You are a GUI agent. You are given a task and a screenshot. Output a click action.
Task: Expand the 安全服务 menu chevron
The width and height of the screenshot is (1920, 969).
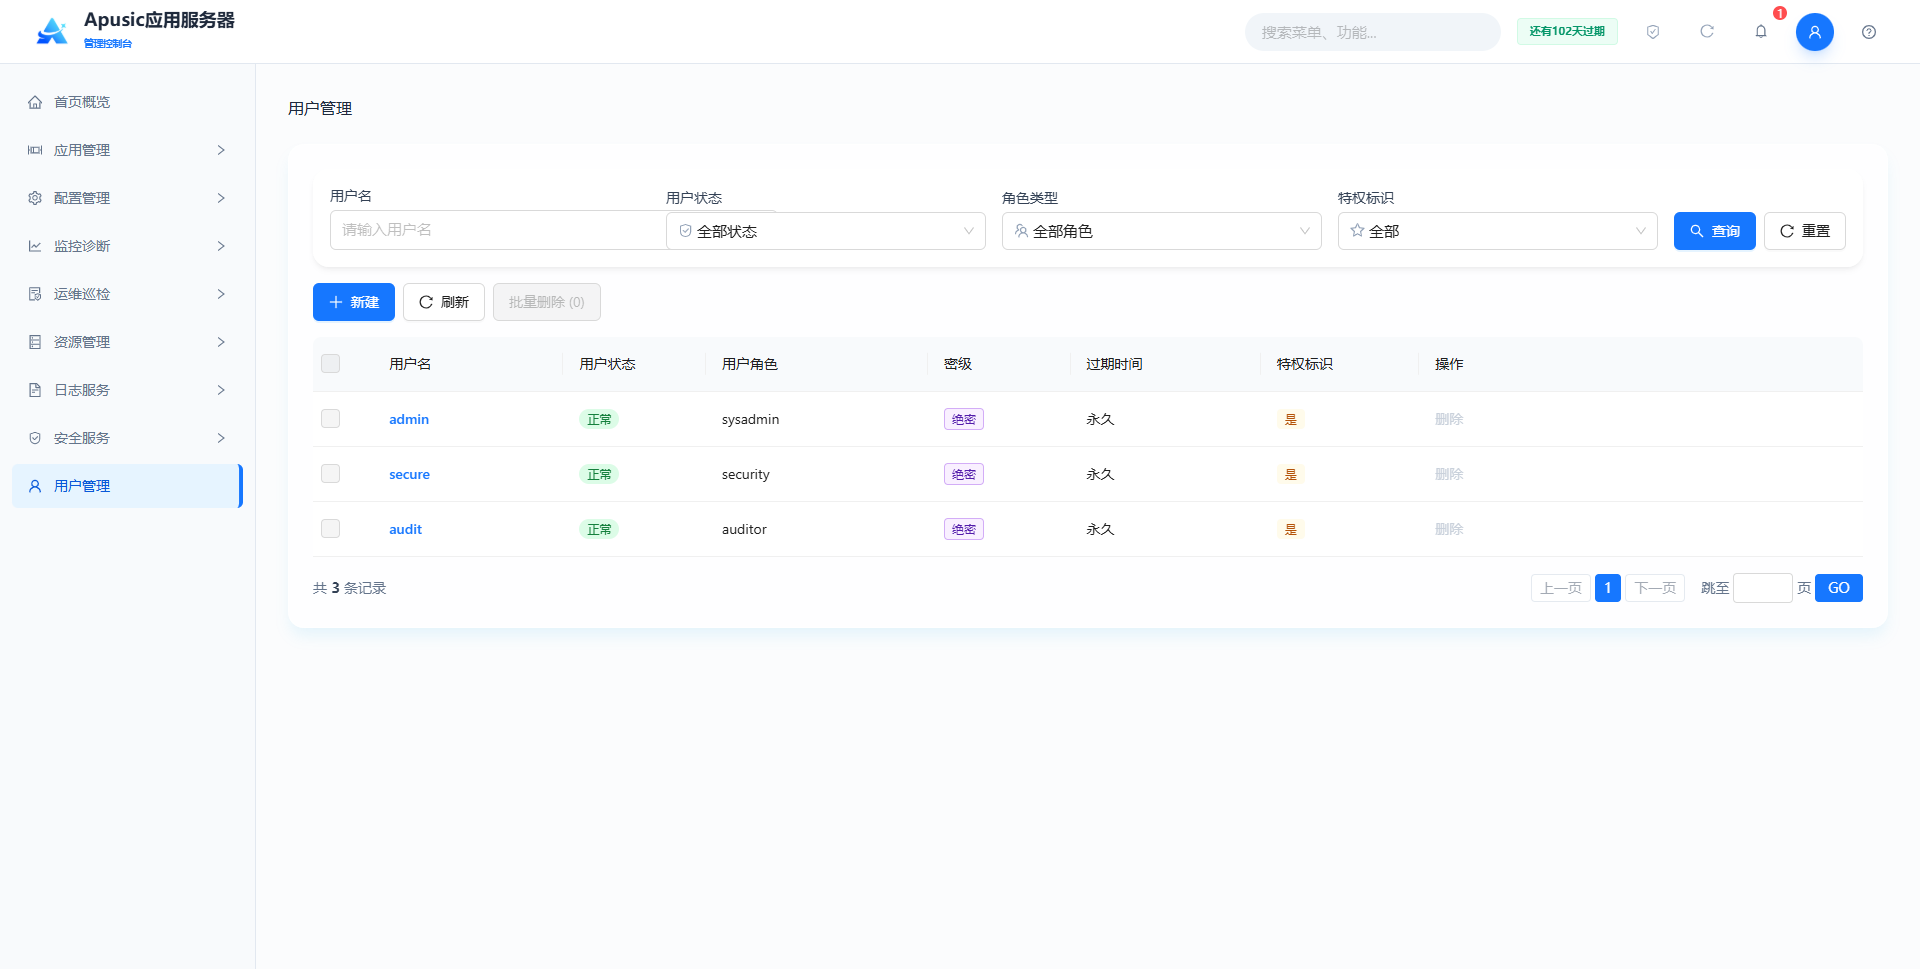point(221,438)
